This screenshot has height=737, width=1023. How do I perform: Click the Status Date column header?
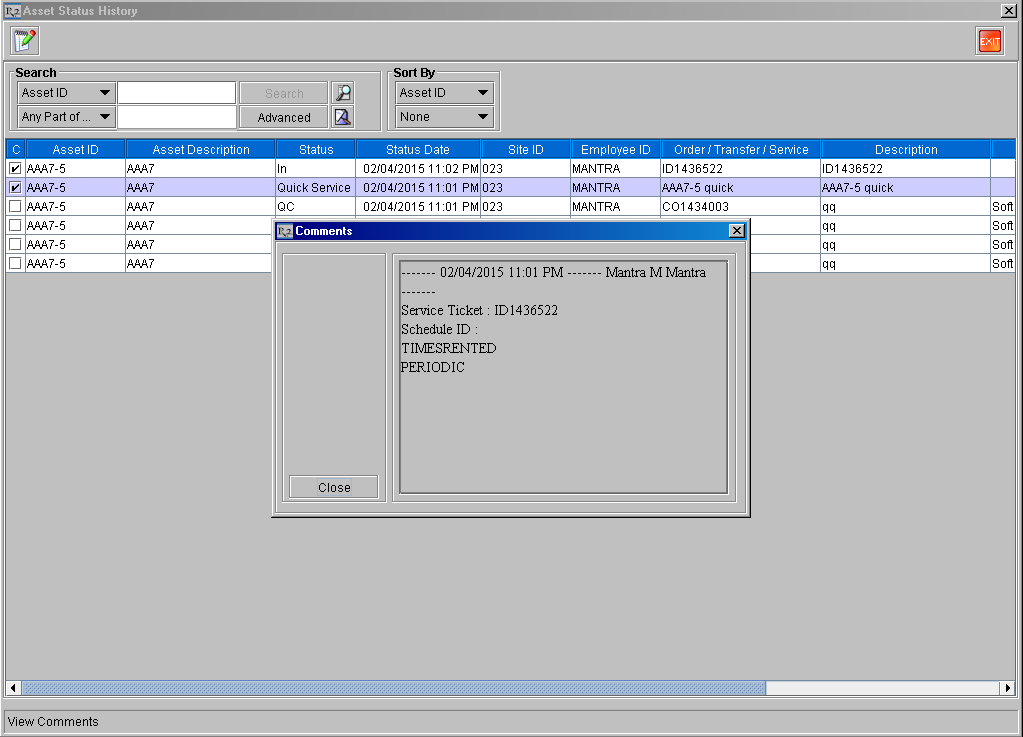(x=418, y=150)
